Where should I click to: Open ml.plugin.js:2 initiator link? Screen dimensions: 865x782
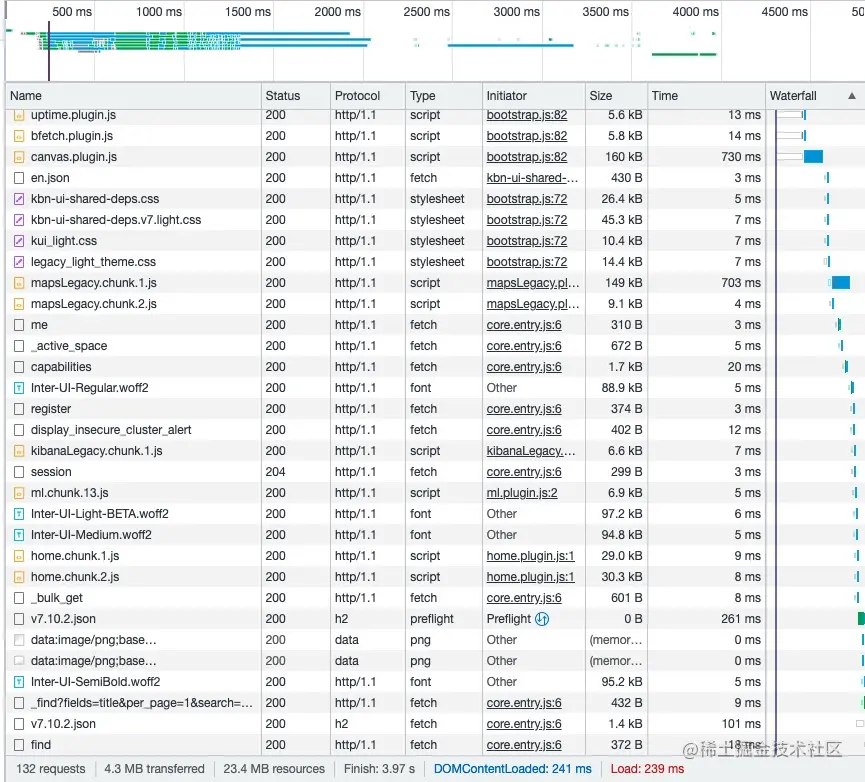(x=522, y=493)
